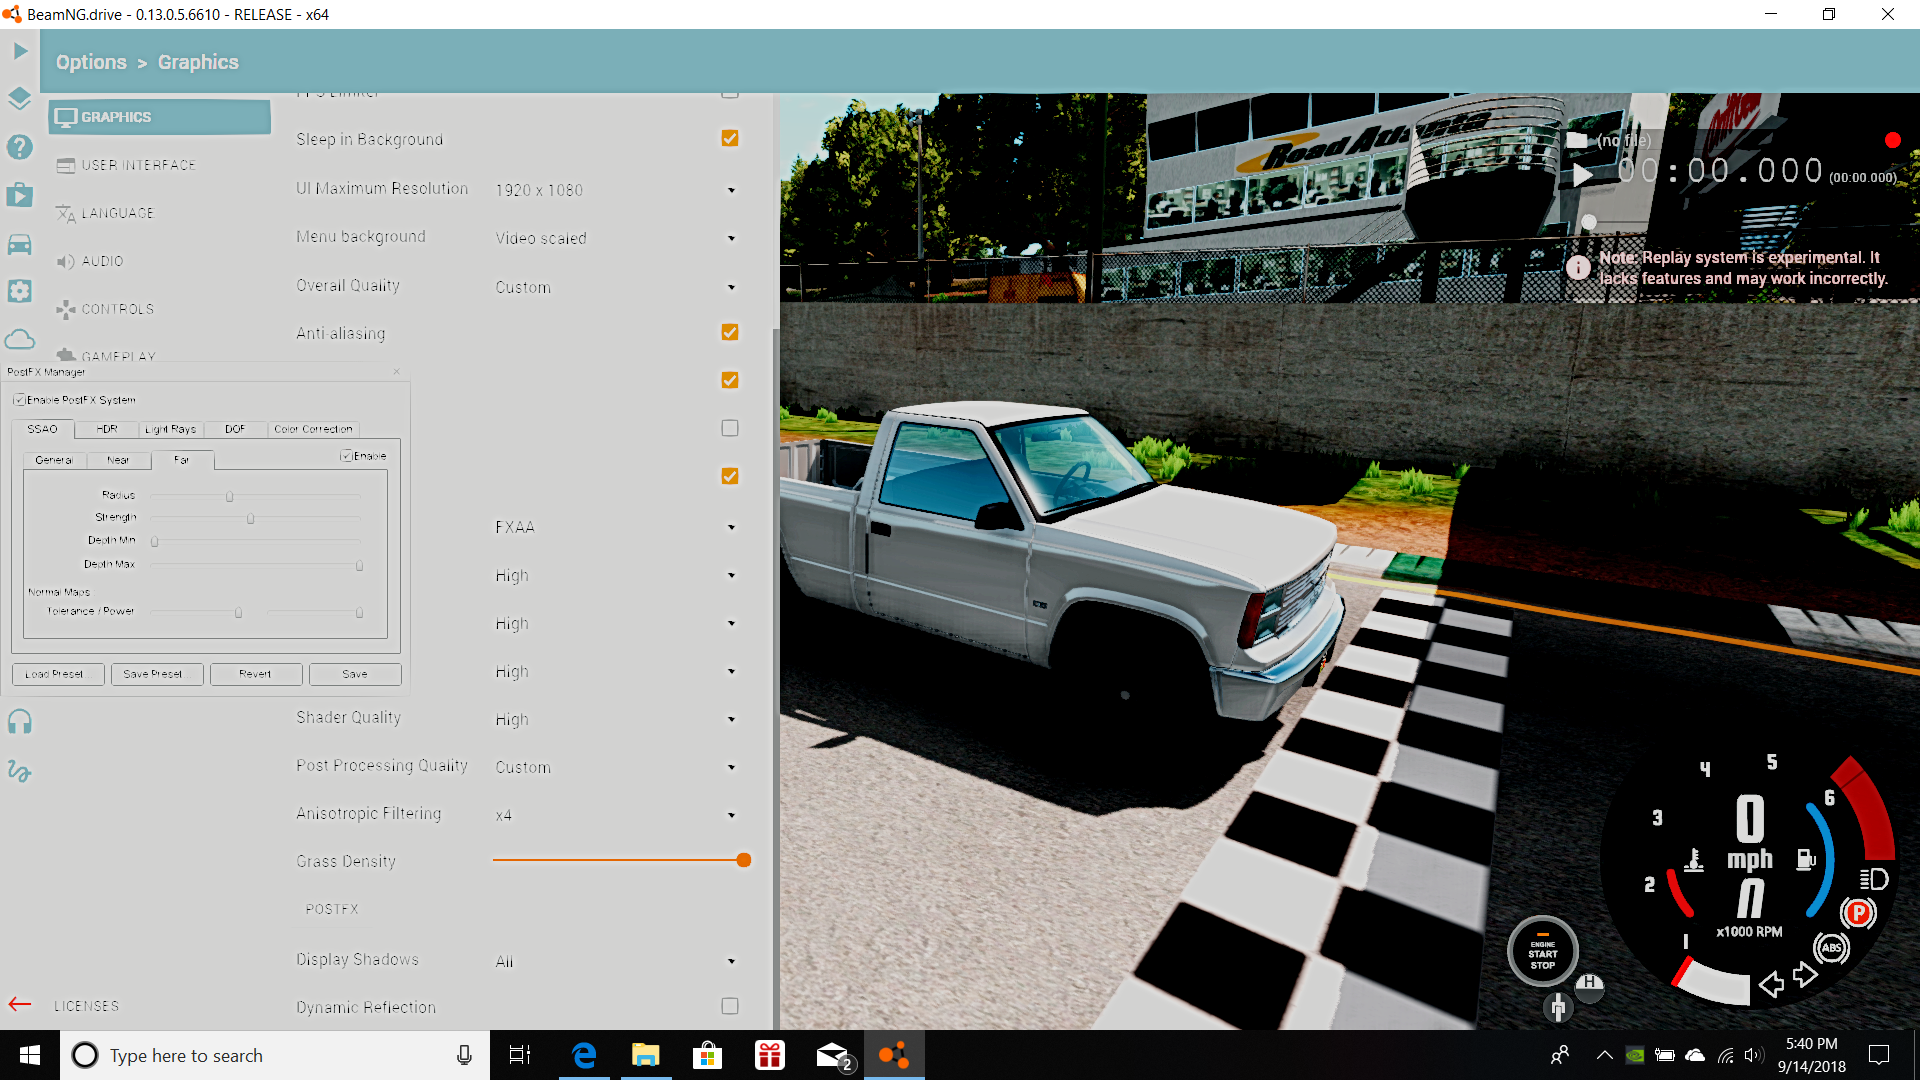The height and width of the screenshot is (1080, 1920).
Task: Open the Anisotropic Filtering dropdown
Action: (x=616, y=815)
